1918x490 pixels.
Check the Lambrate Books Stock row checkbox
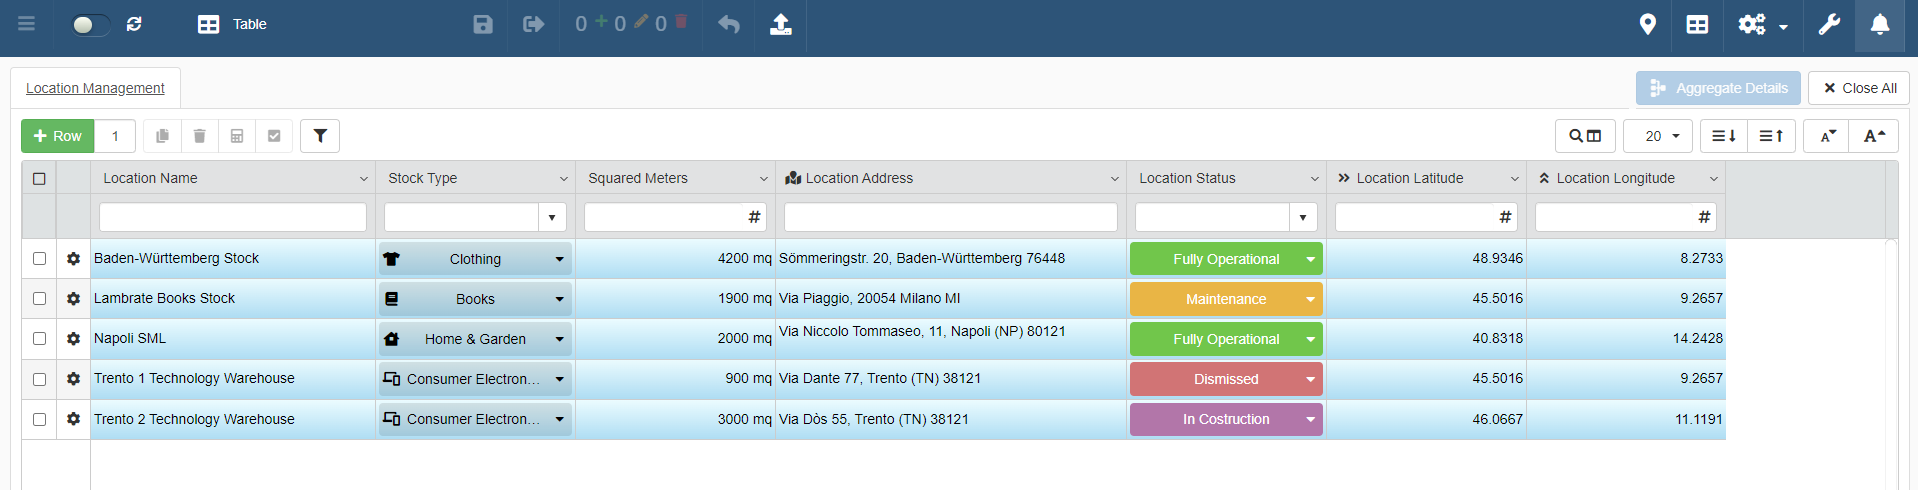pos(39,298)
